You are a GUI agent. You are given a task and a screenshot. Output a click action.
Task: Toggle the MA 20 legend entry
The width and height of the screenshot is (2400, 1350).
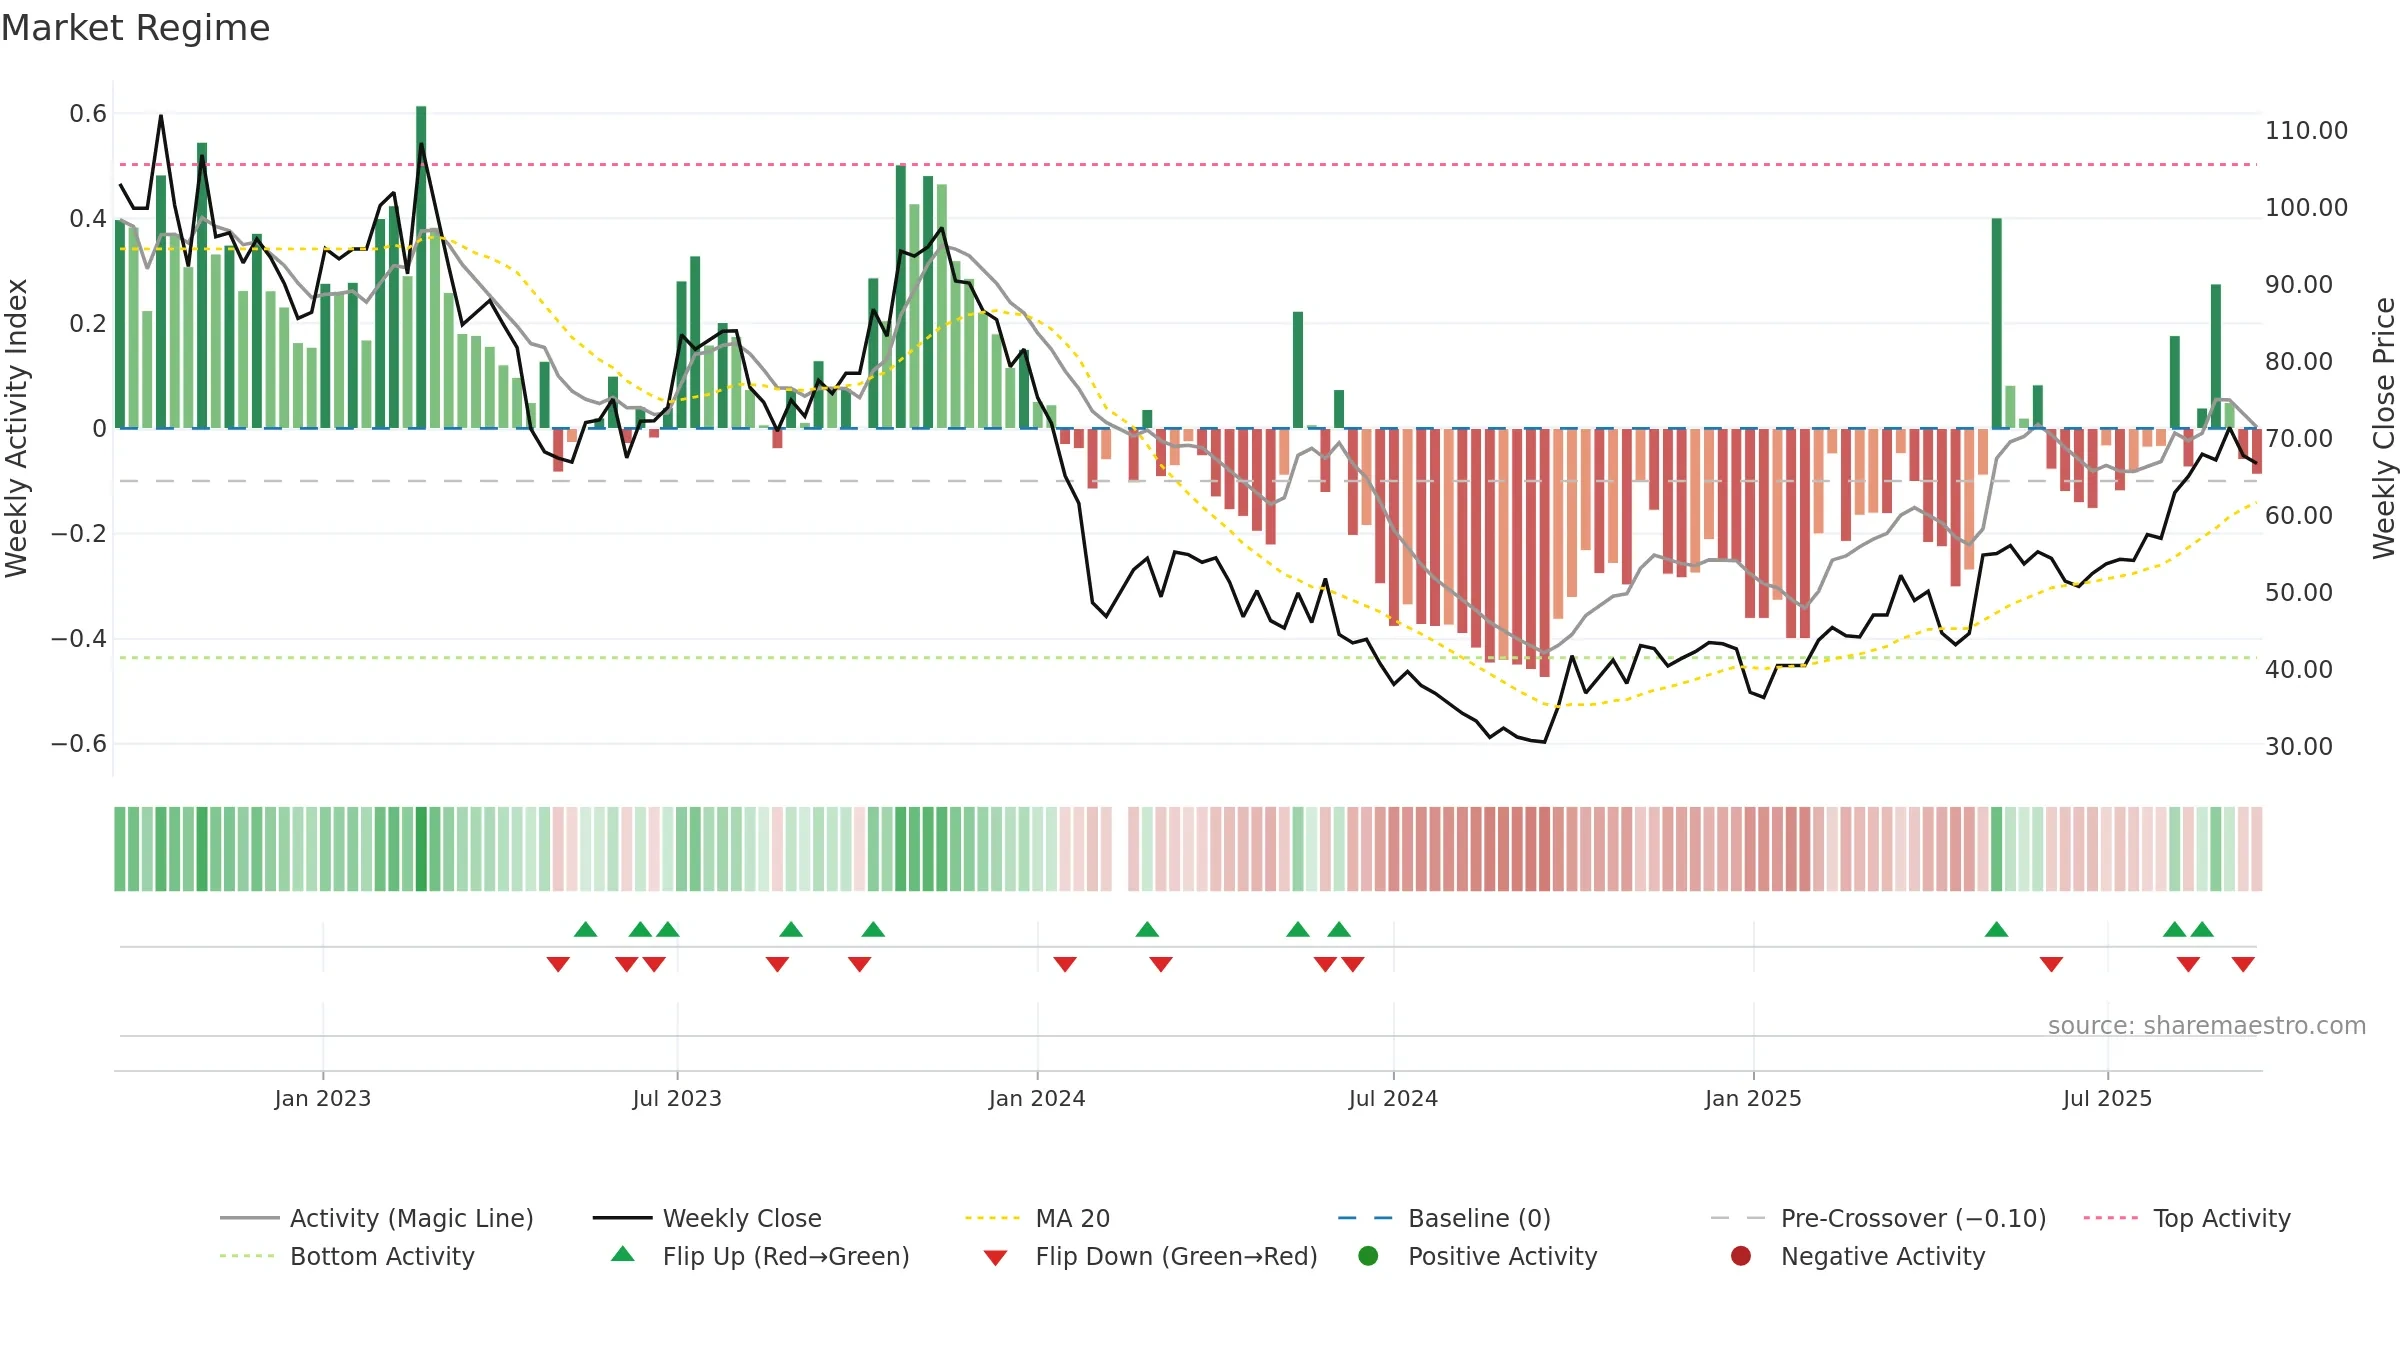point(1037,1218)
